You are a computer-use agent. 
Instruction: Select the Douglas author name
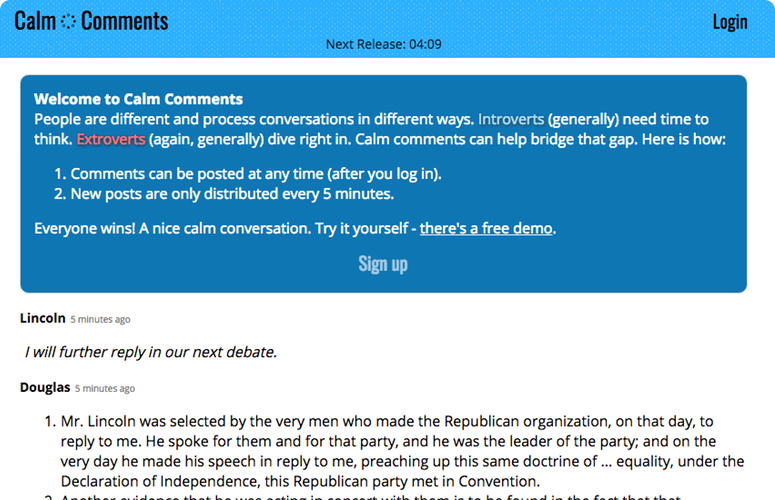point(45,387)
